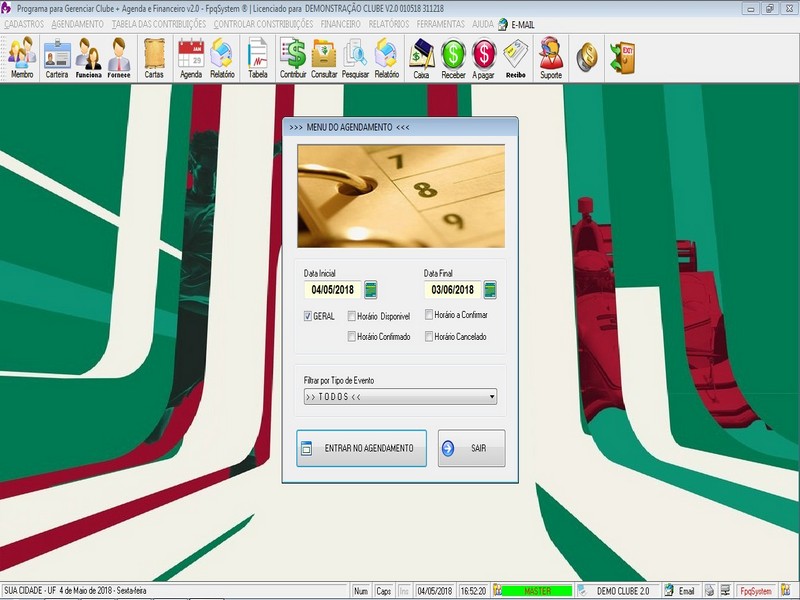800x600 pixels.
Task: Click the ENTRAR NO AGENDAMENTO button
Action: click(361, 448)
